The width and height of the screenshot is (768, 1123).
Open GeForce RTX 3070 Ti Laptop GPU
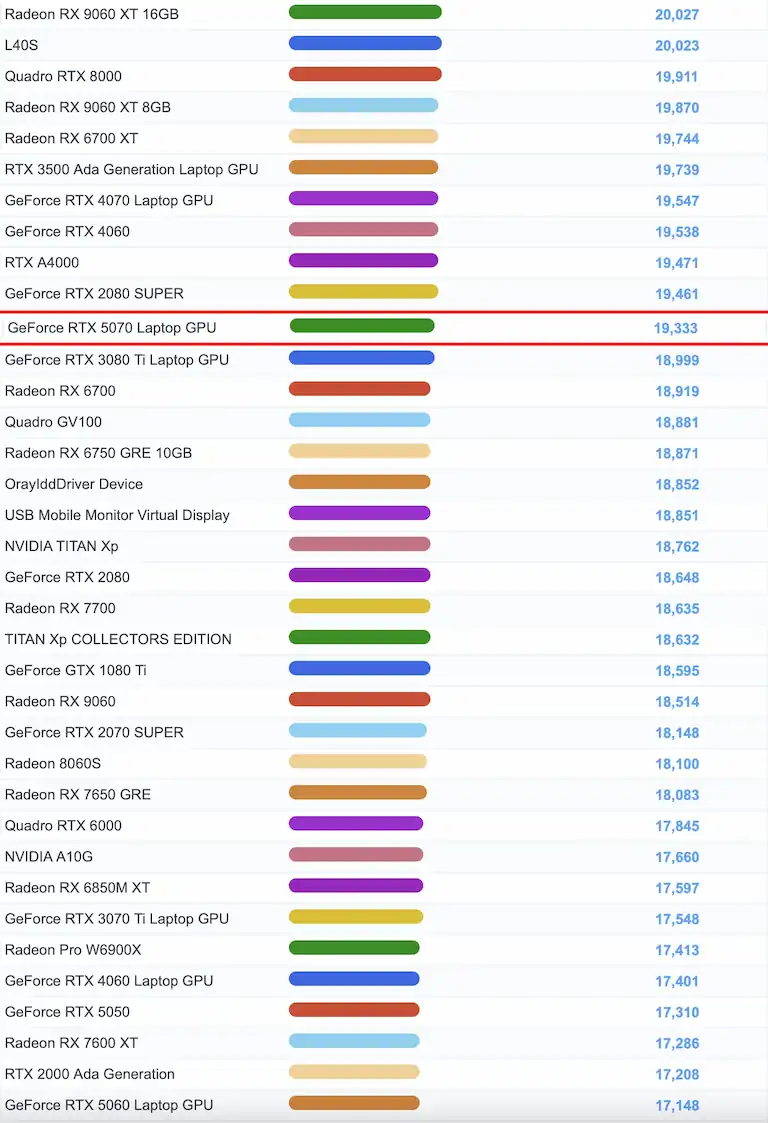(x=117, y=919)
